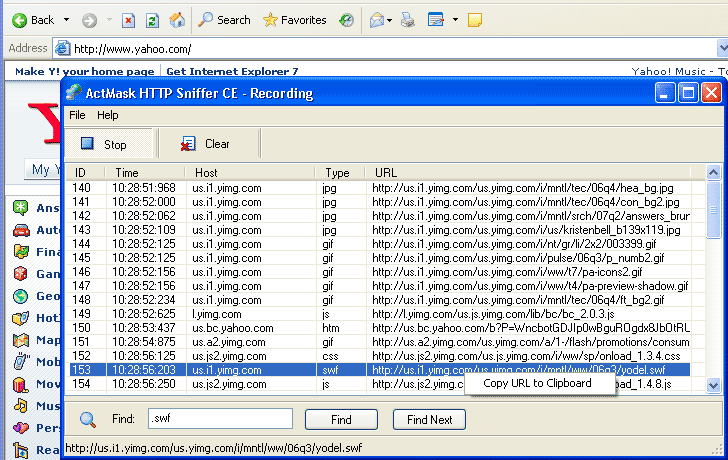The height and width of the screenshot is (460, 728).
Task: Click Yahoo Finance sidebar icon
Action: point(21,252)
